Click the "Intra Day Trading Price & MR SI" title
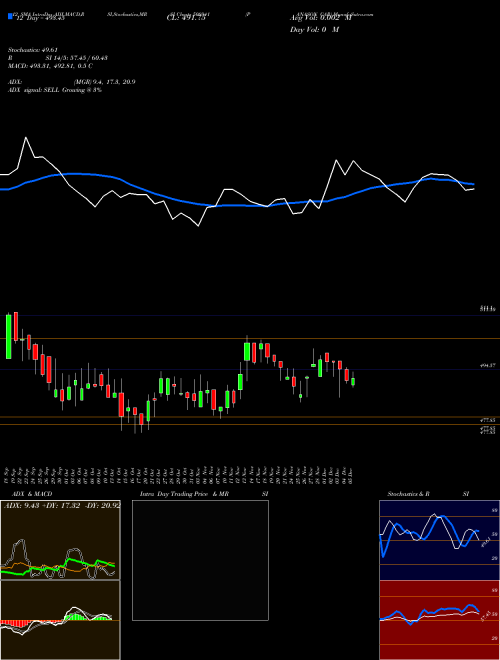Image resolution: width=500 pixels, height=660 pixels. point(204,494)
